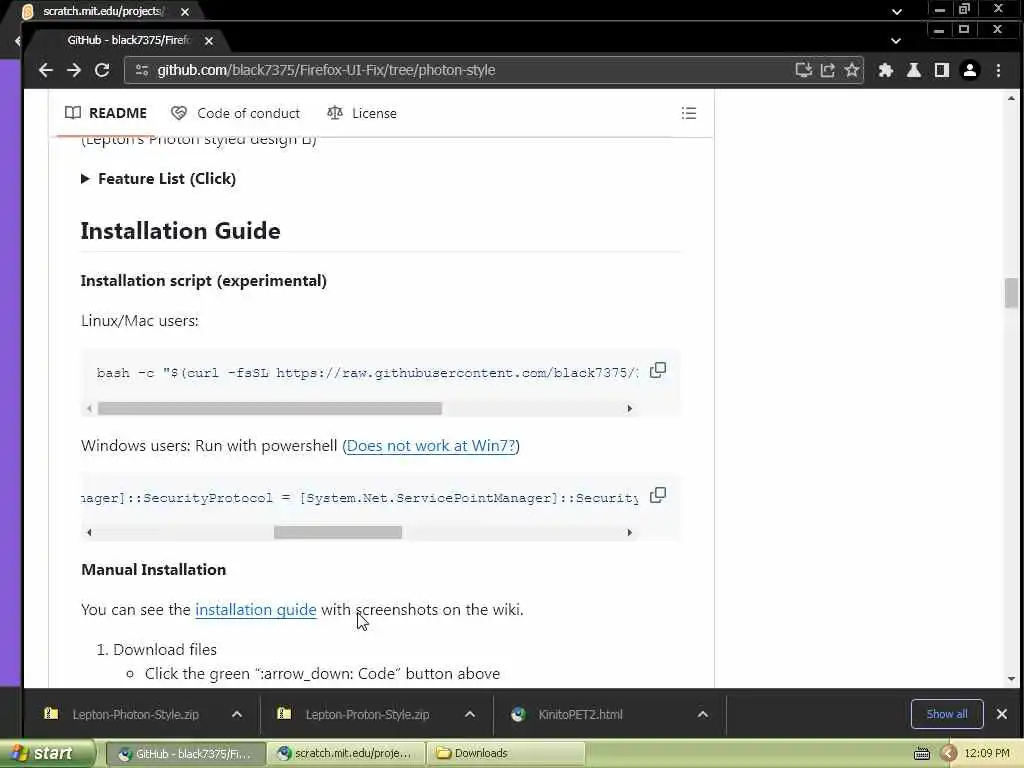
Task: Open options for Lepton-Photon-Style.zip download
Action: pos(237,714)
